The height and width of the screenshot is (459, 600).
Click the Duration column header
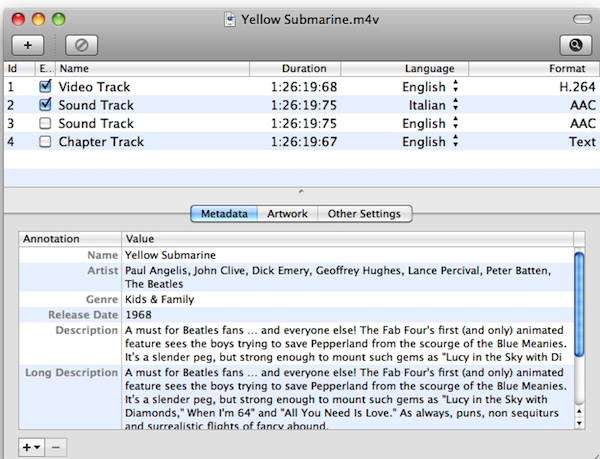coord(304,69)
